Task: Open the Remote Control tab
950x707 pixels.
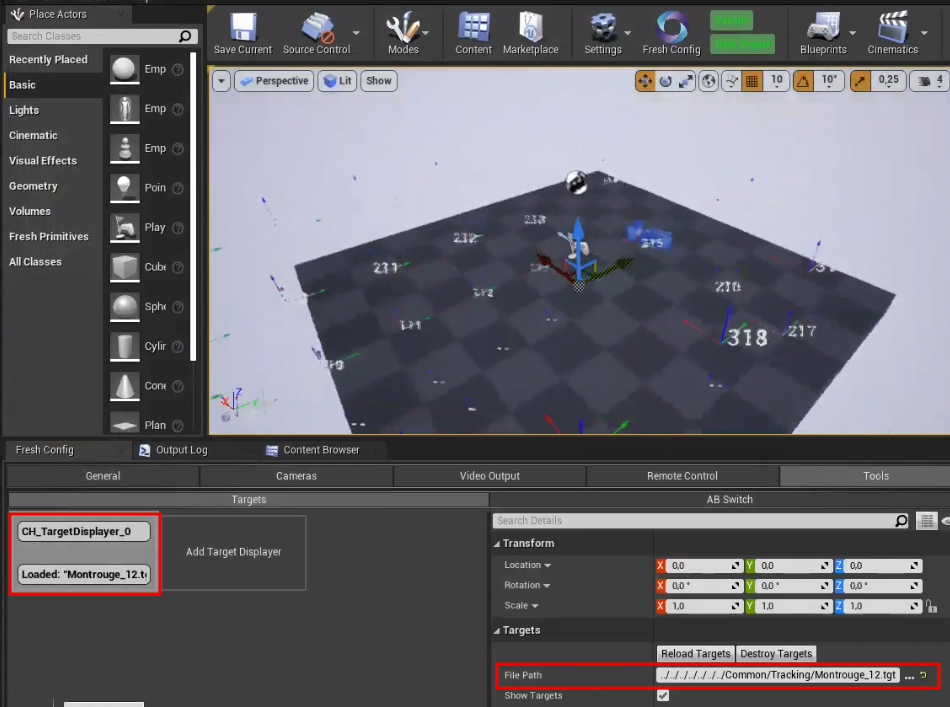Action: tap(682, 476)
